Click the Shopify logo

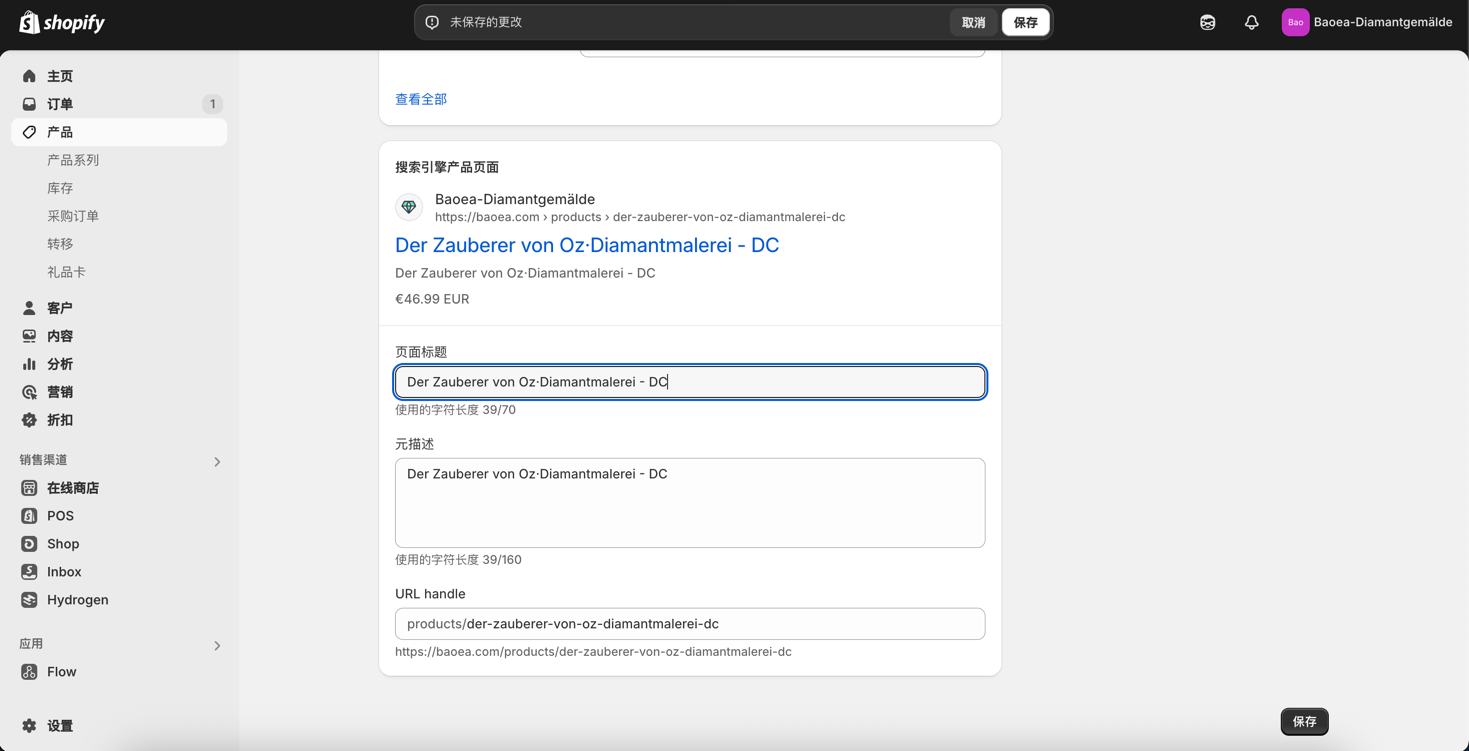62,22
